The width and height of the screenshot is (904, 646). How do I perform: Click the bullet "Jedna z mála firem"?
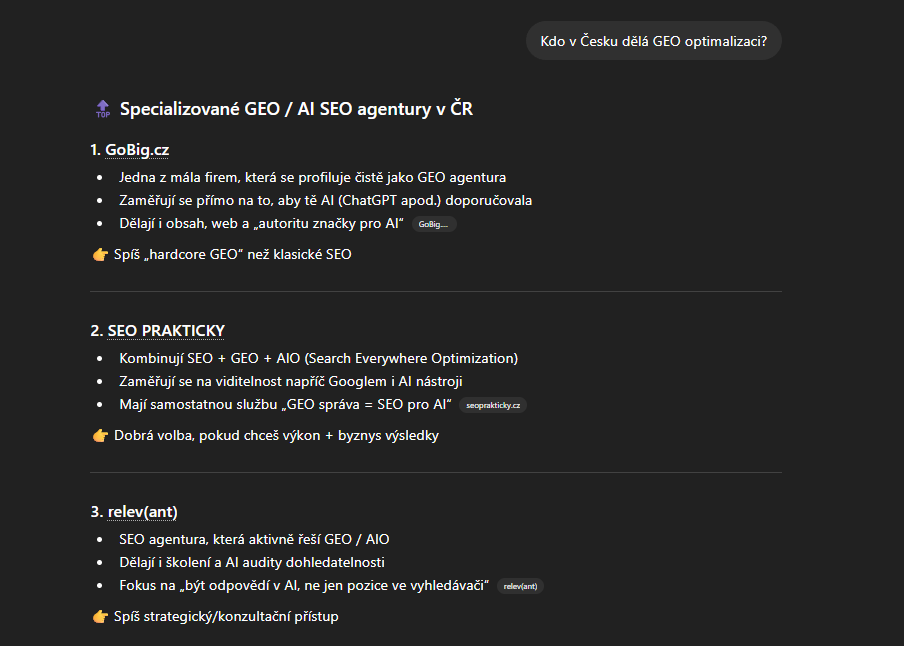312,177
